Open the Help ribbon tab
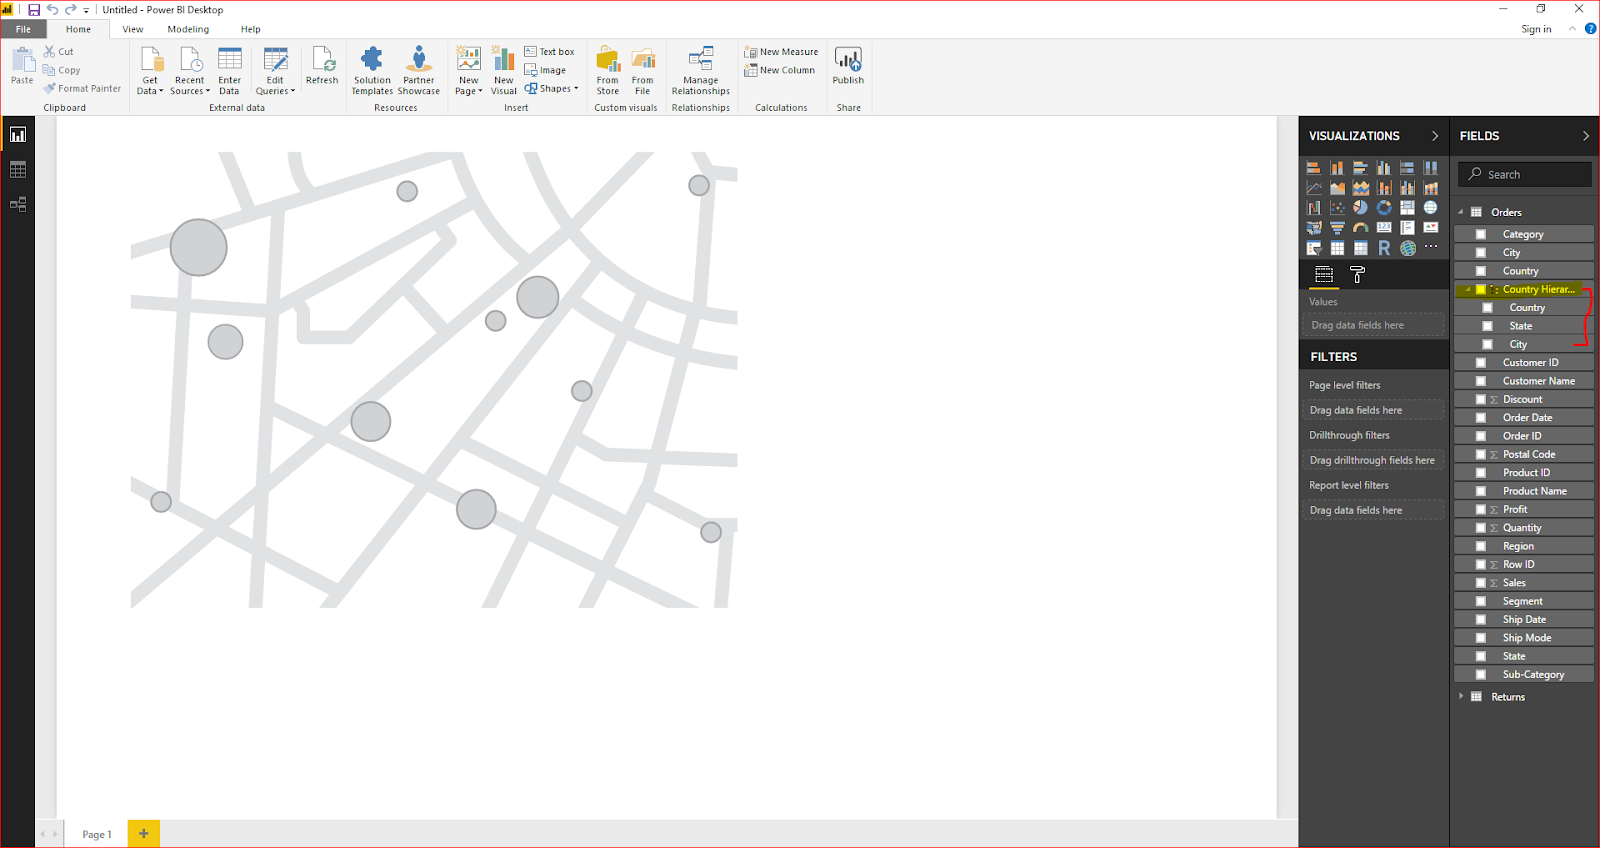The width and height of the screenshot is (1600, 848). pos(251,29)
